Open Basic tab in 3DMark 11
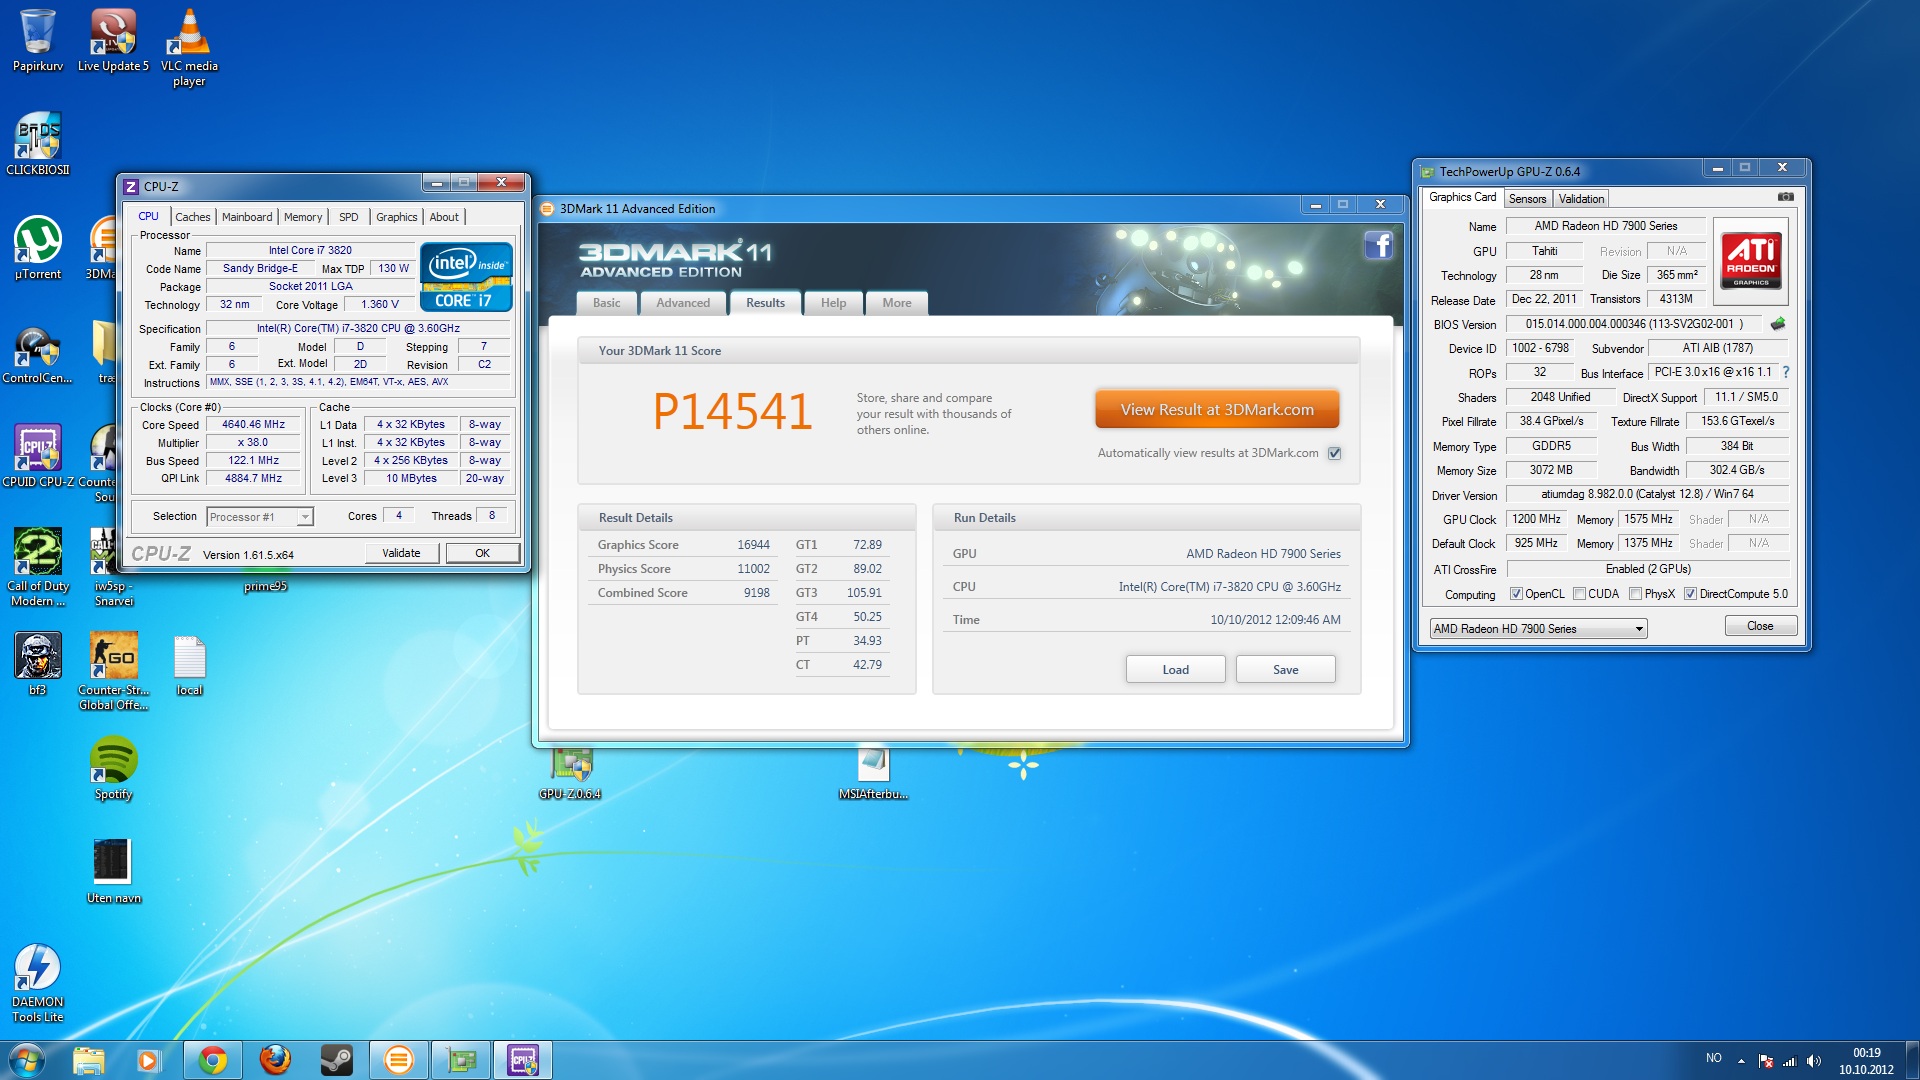 pos(606,303)
